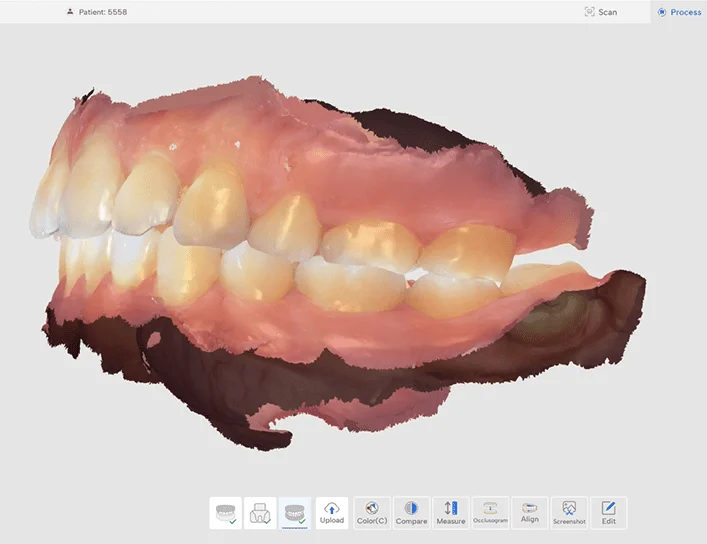Open the Compare tool

tap(411, 513)
